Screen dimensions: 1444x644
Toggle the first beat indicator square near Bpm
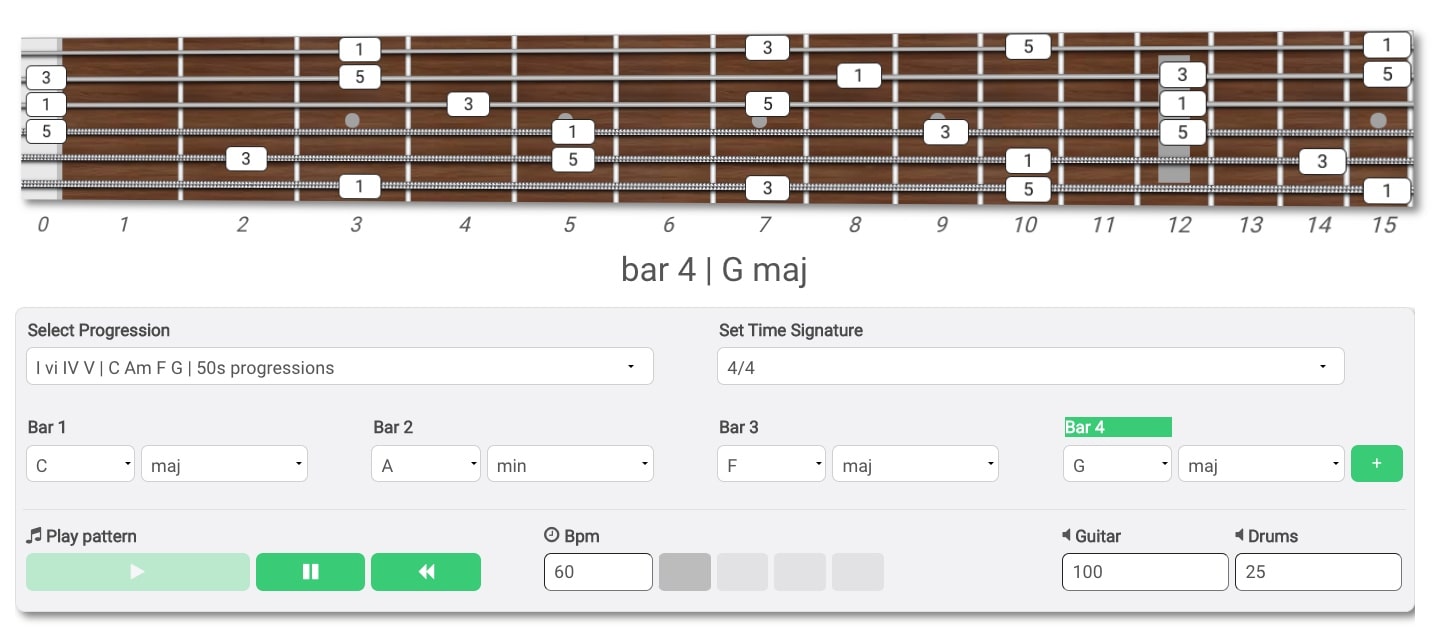(x=684, y=571)
